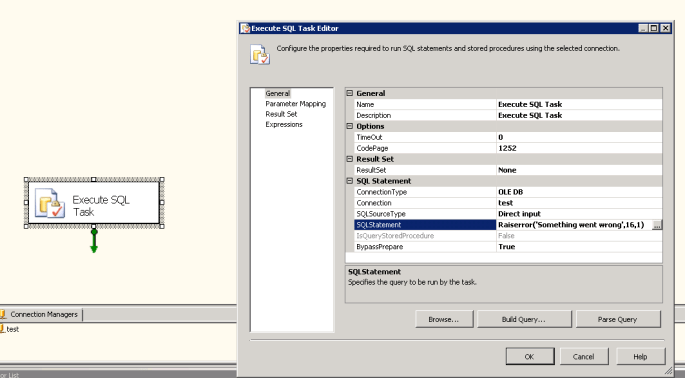Click the task editor header icon

click(260, 55)
